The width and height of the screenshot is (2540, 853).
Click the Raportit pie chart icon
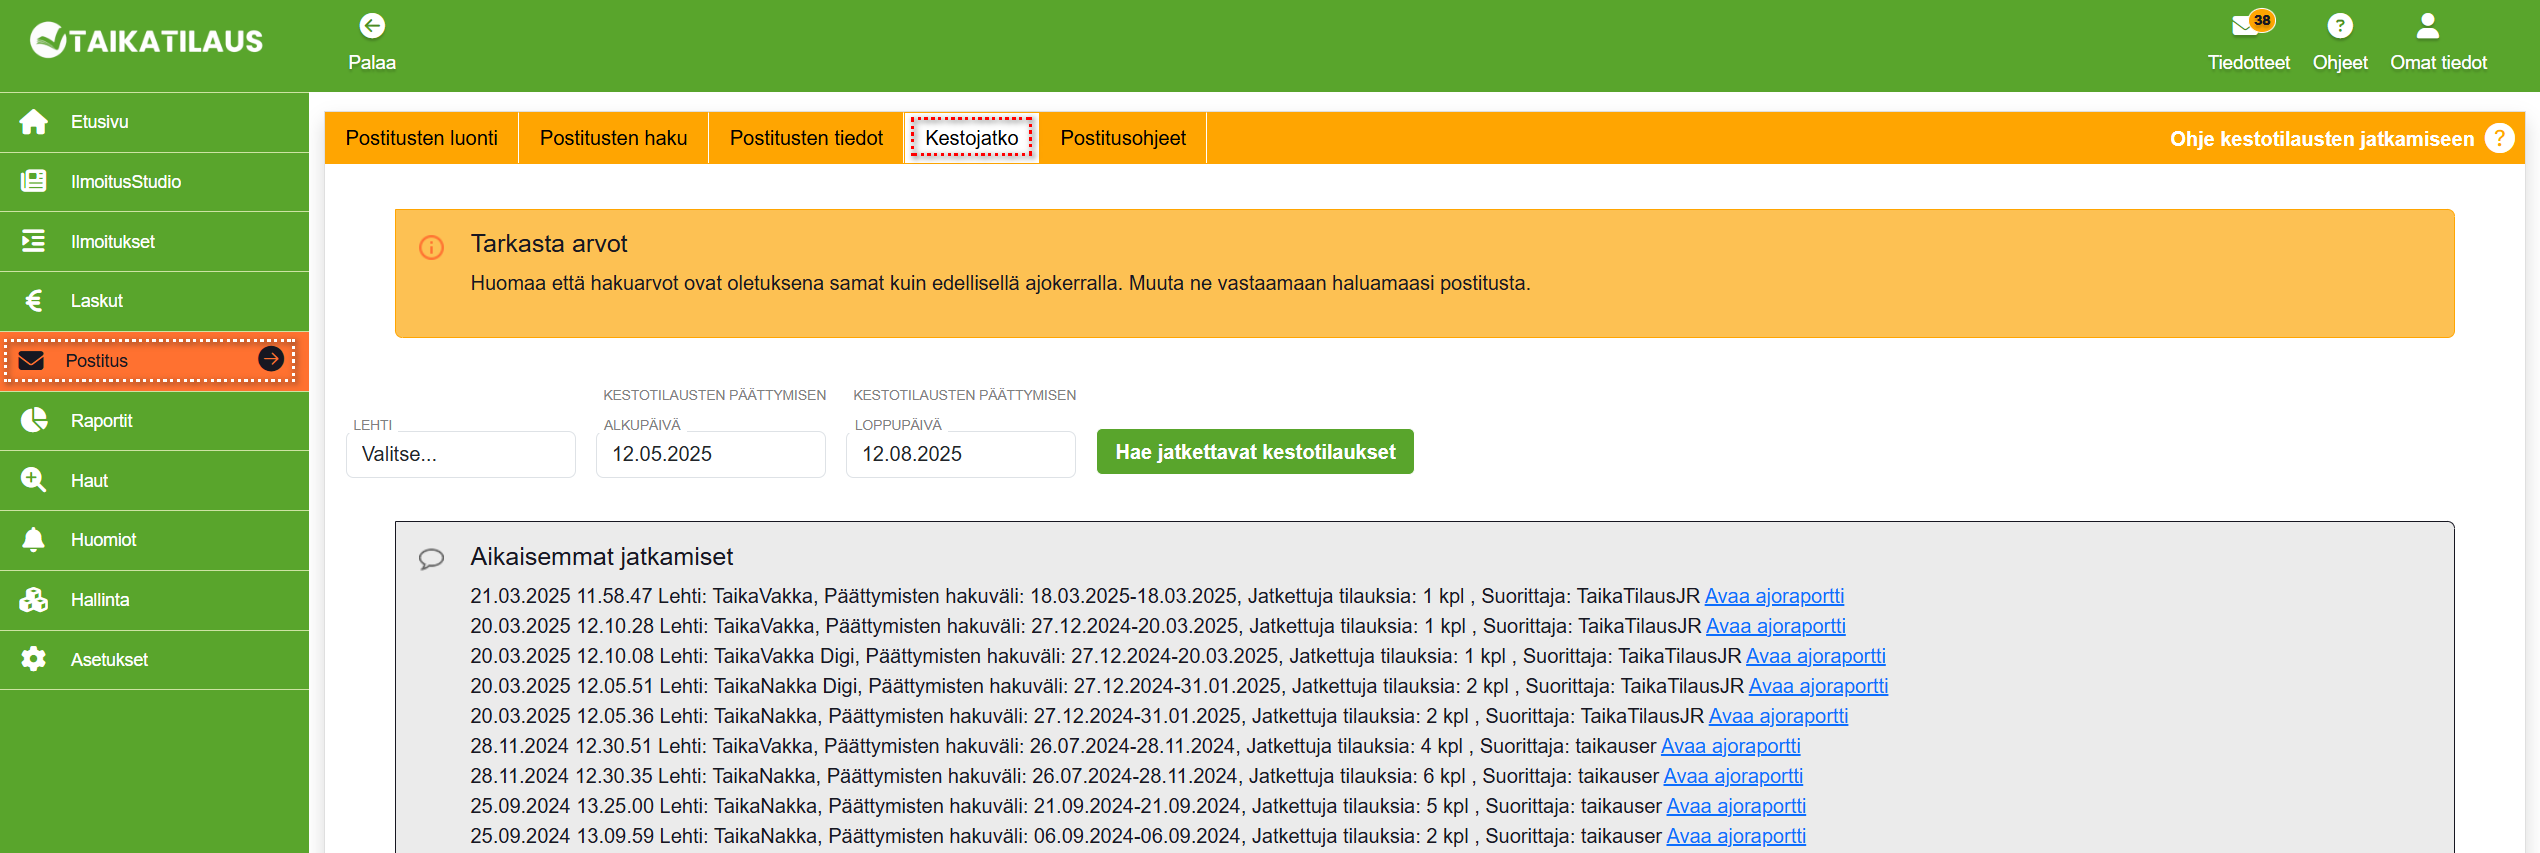point(34,421)
